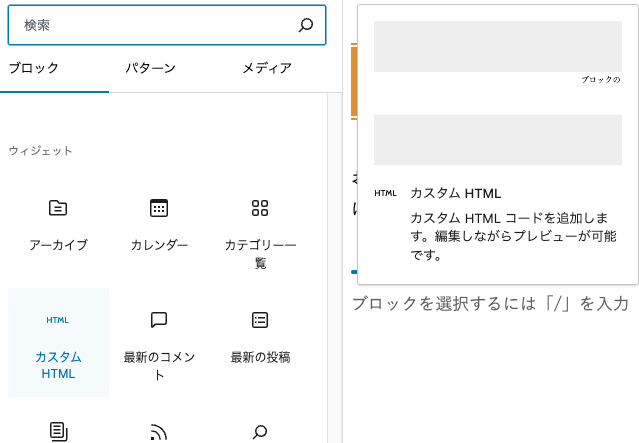The image size is (639, 443).
Task: Switch to the ブロック tab
Action: click(34, 68)
